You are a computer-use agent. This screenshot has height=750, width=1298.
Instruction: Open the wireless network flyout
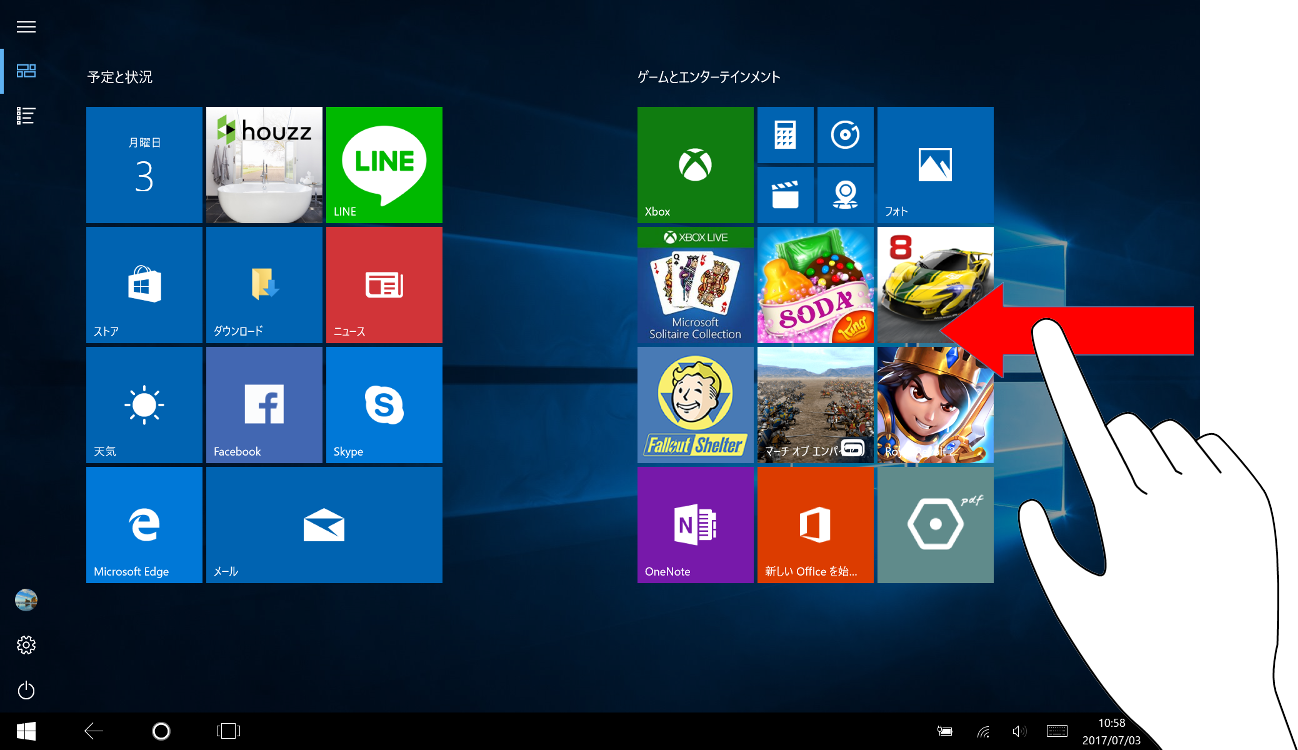[984, 732]
